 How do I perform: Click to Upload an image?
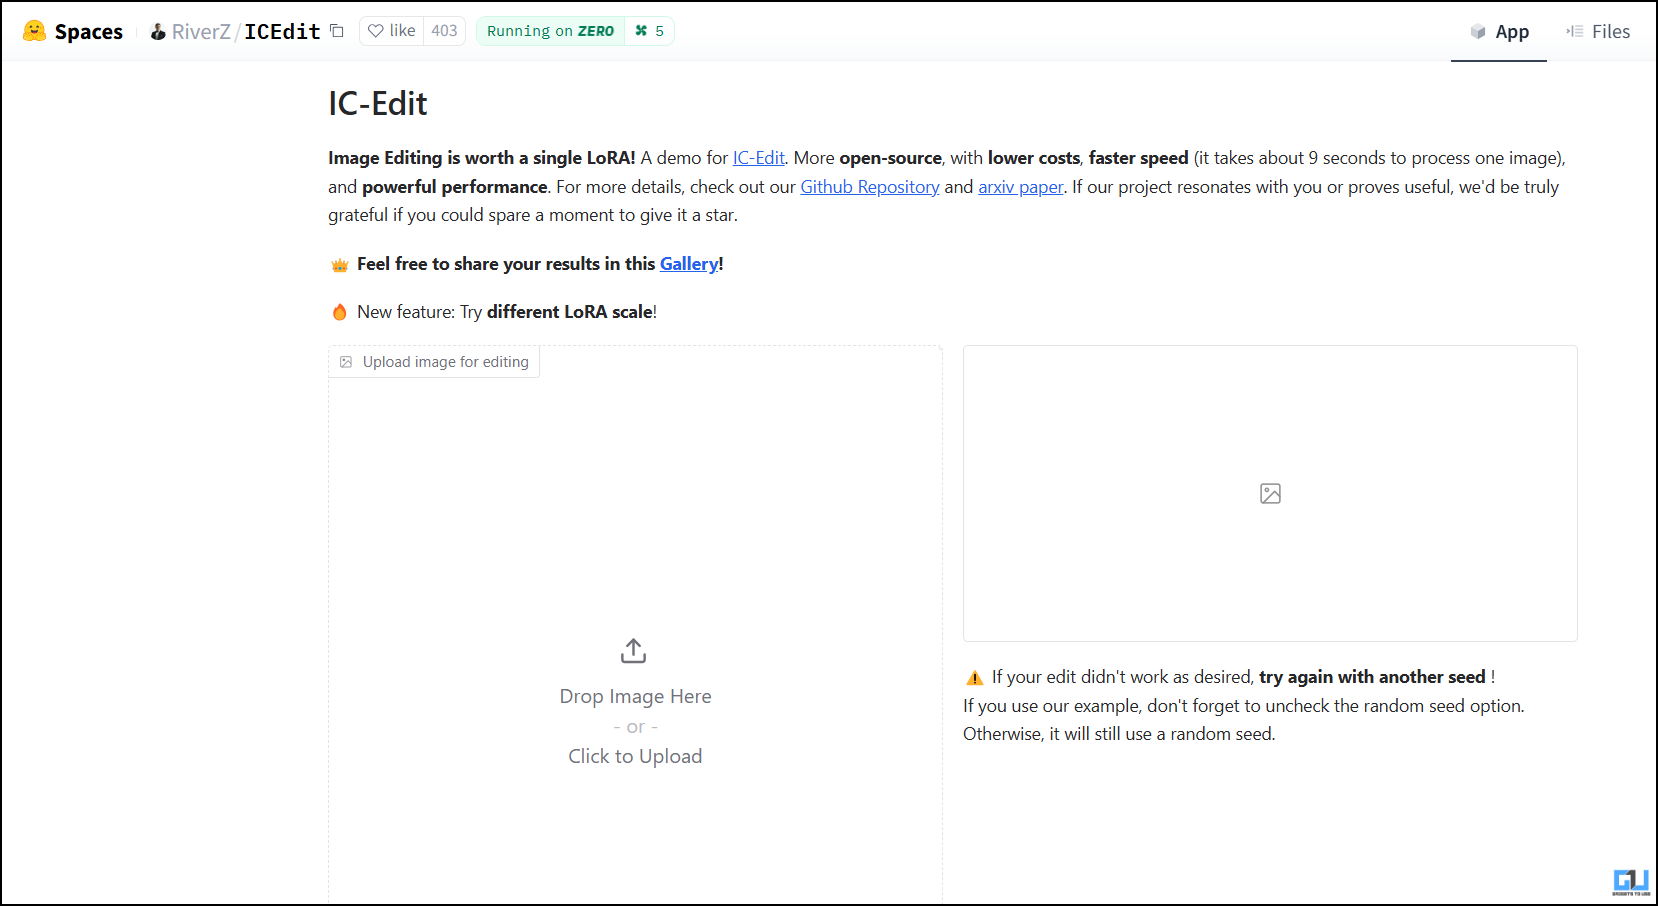(x=635, y=756)
